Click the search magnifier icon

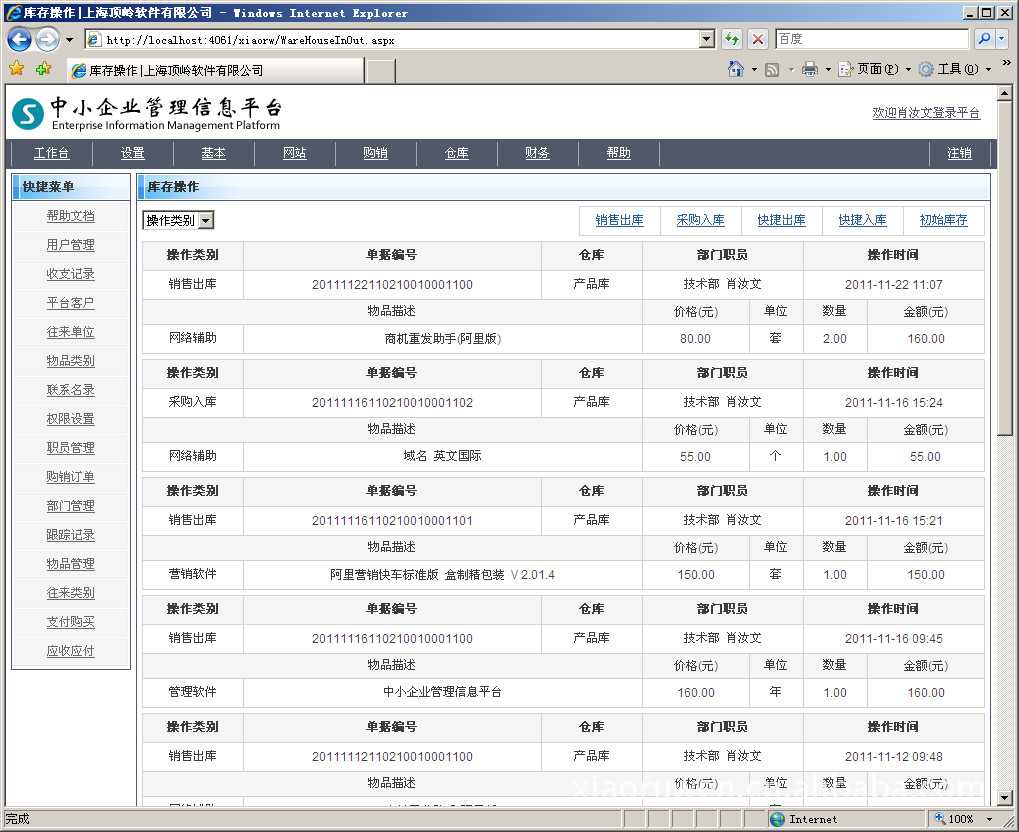[x=984, y=40]
